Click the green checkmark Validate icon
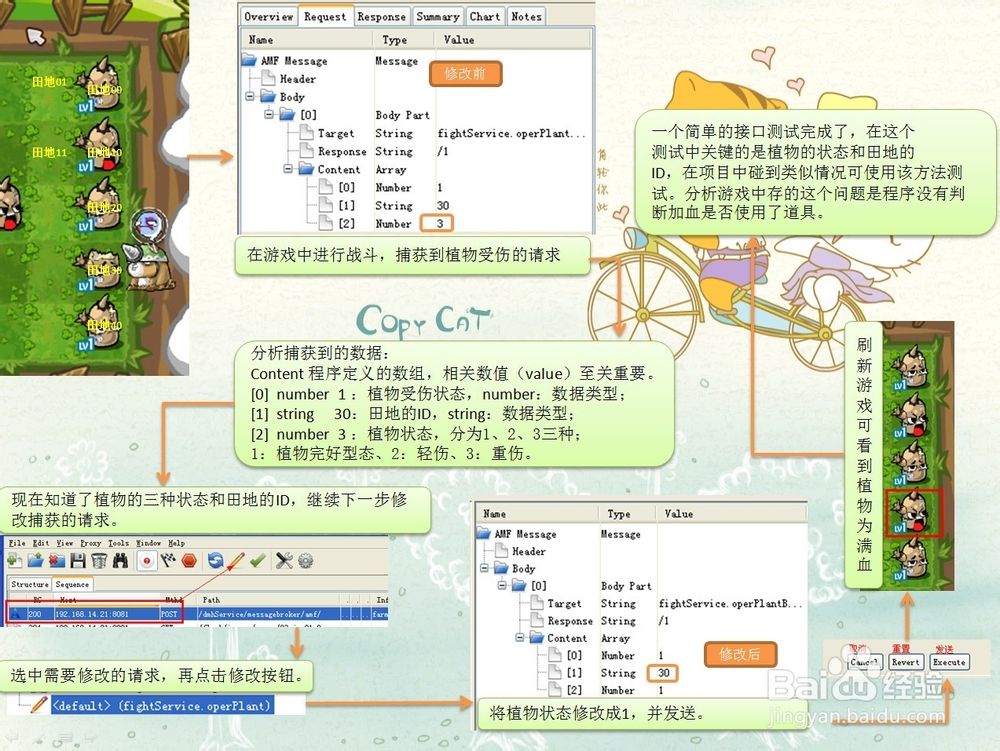 pos(258,561)
